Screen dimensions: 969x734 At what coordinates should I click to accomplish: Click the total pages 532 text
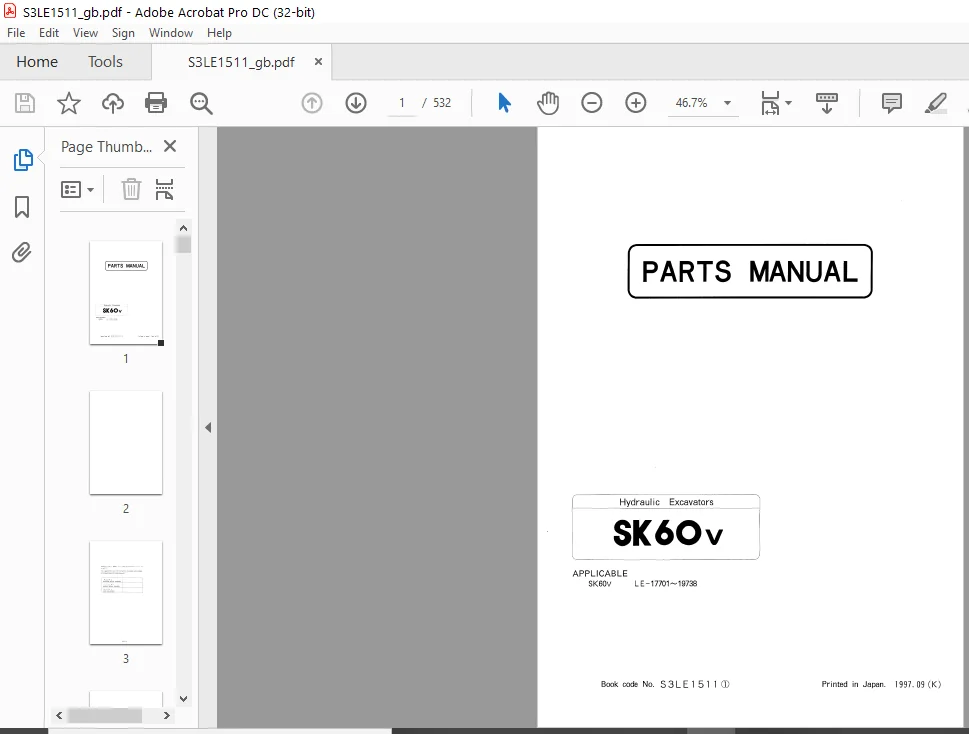[x=442, y=103]
